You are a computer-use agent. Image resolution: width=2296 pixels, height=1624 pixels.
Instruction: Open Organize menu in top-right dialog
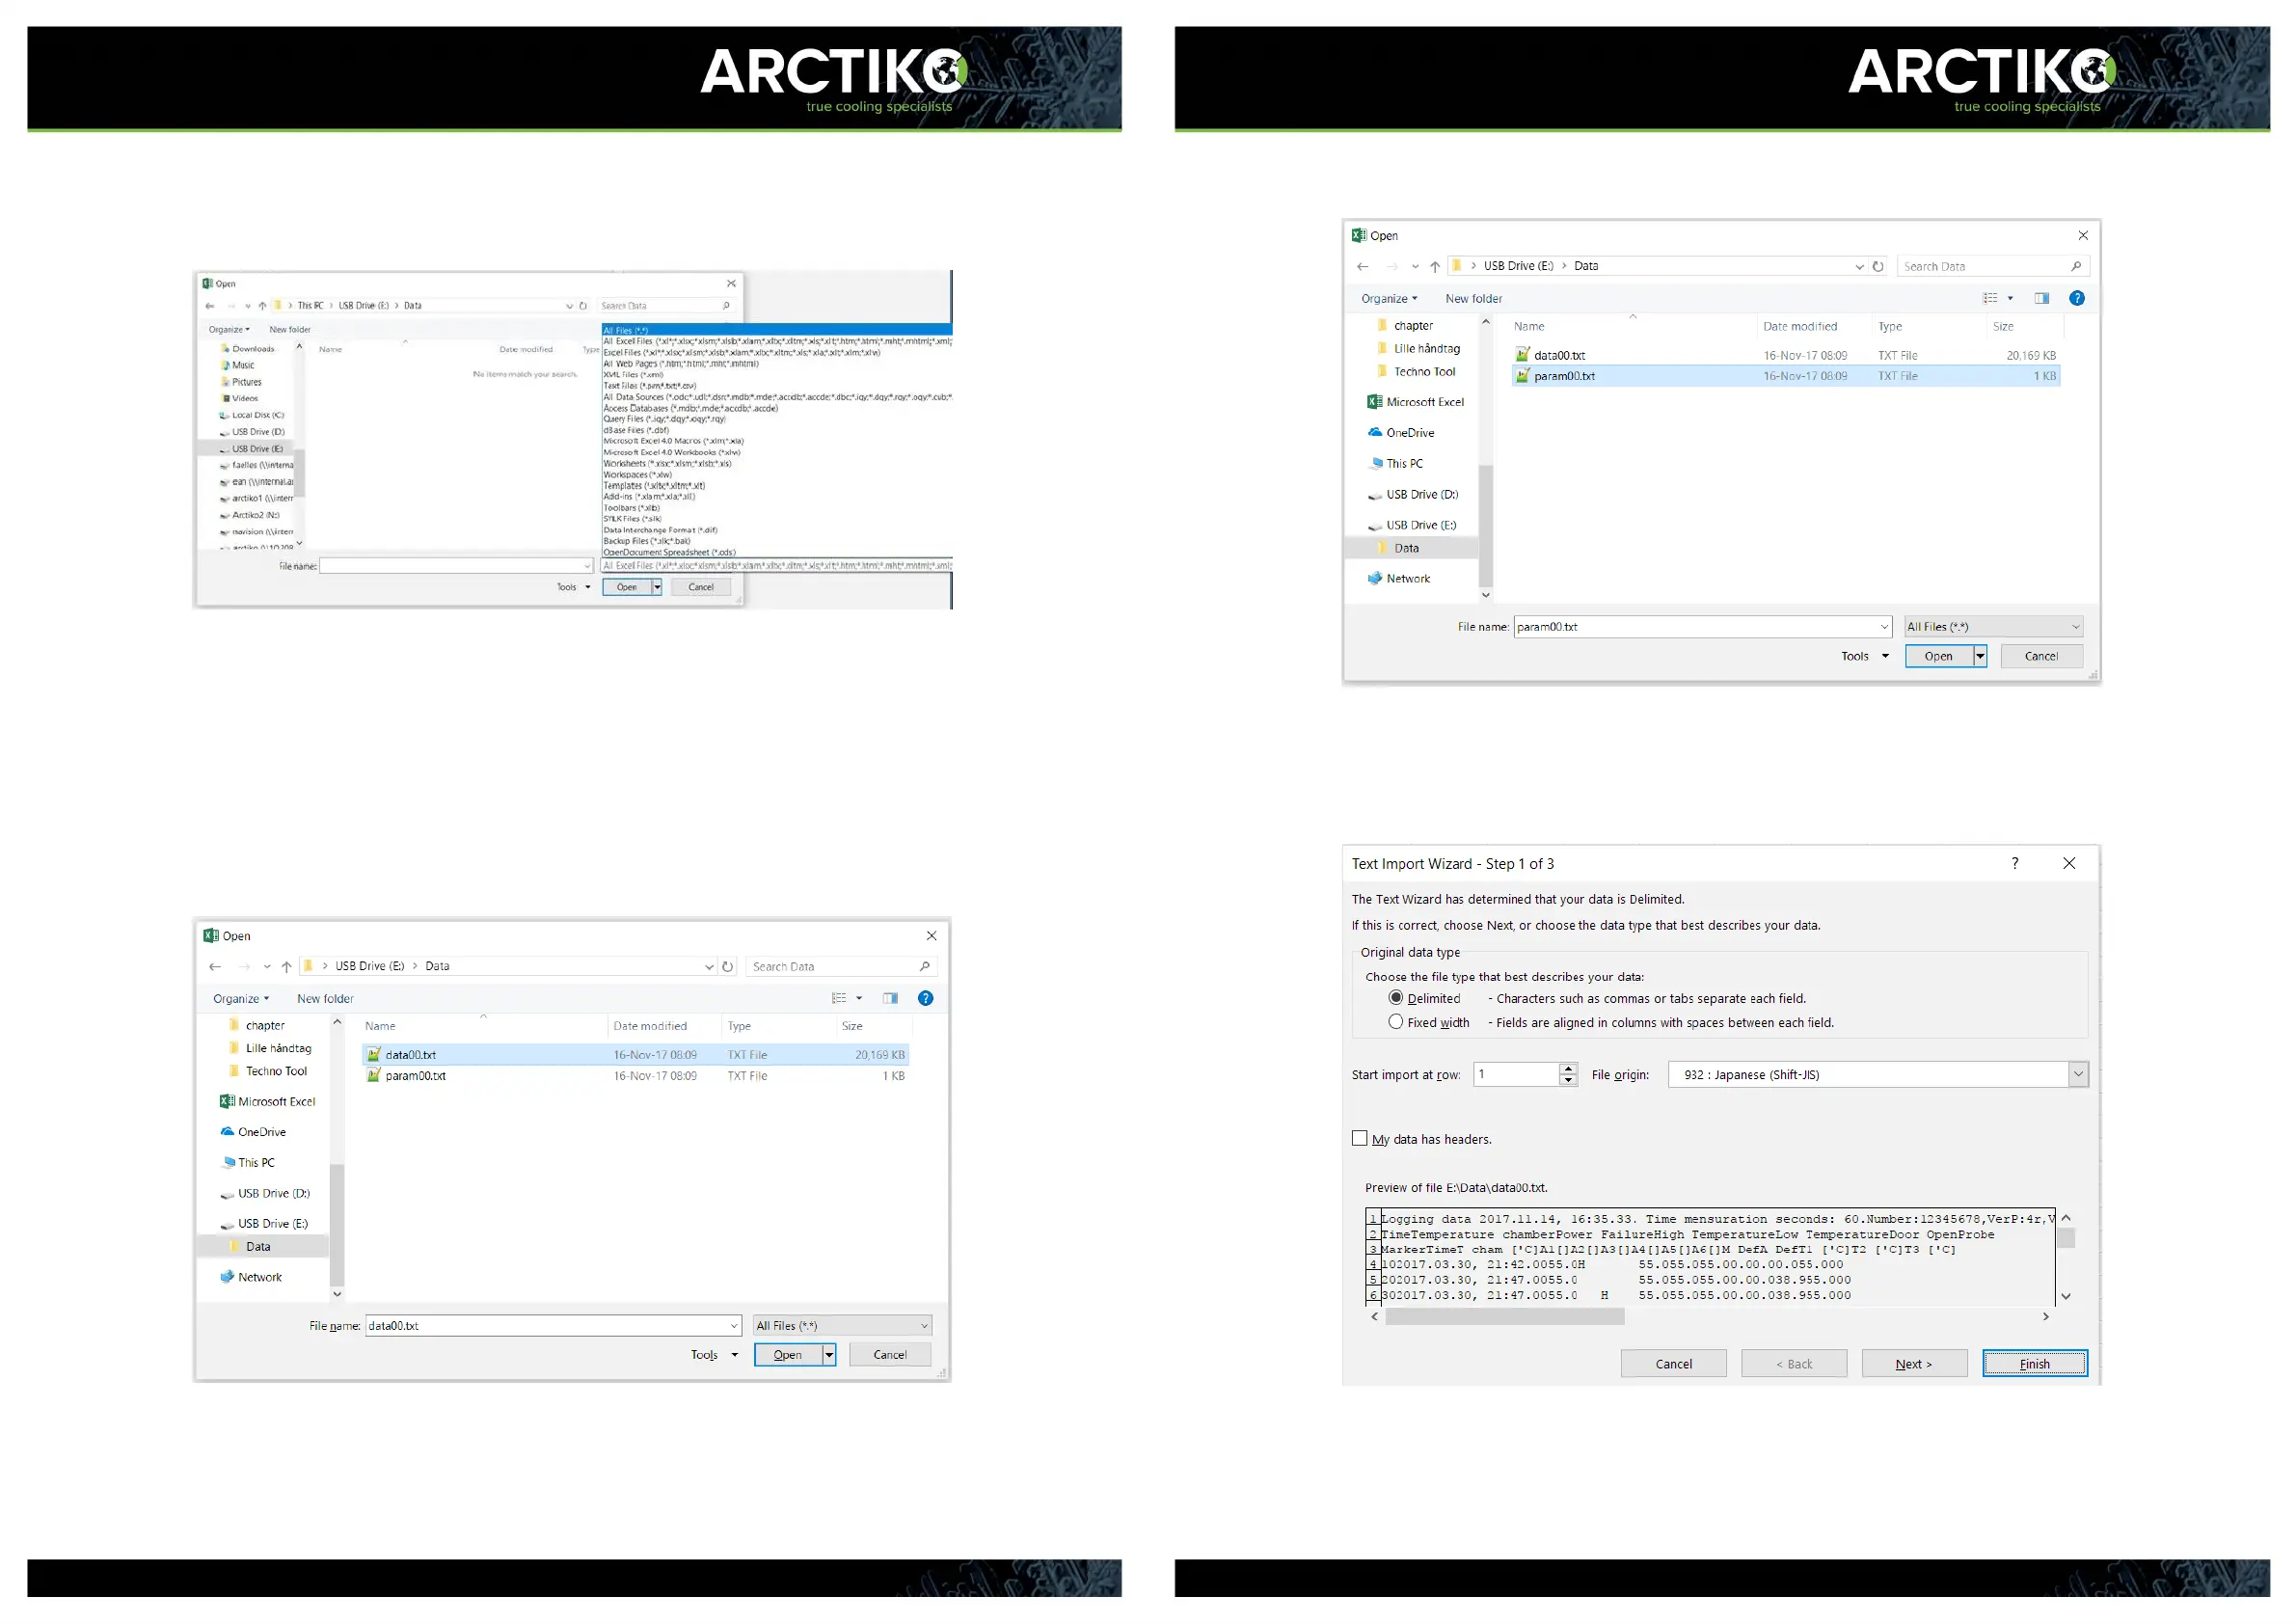coord(1388,298)
